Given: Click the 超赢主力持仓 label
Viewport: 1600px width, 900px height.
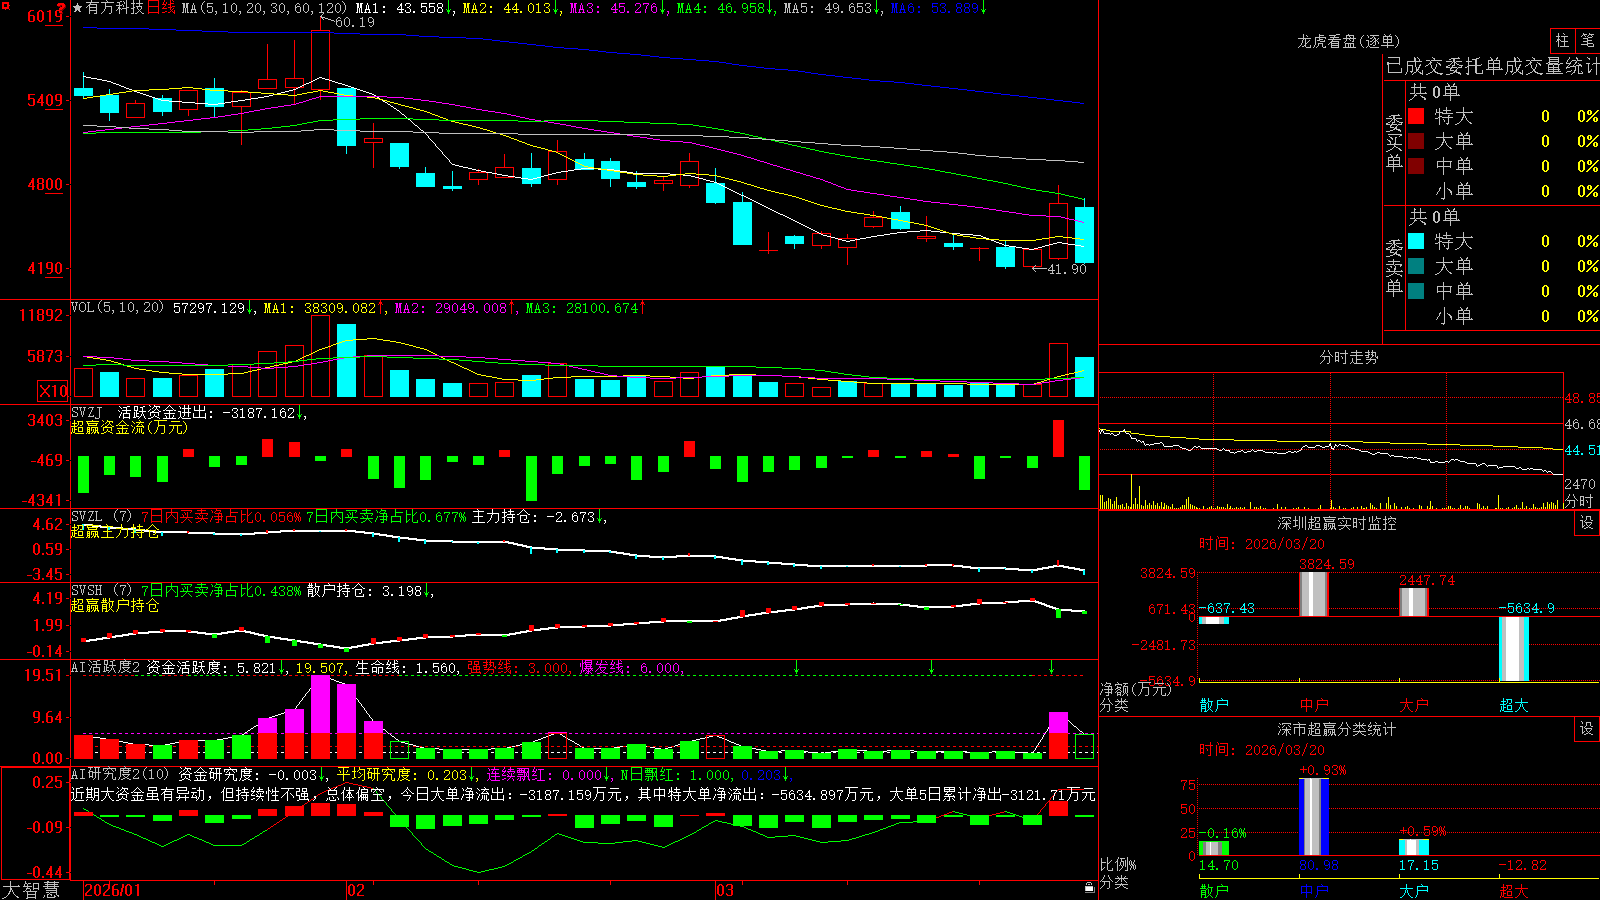Looking at the screenshot, I should 115,531.
